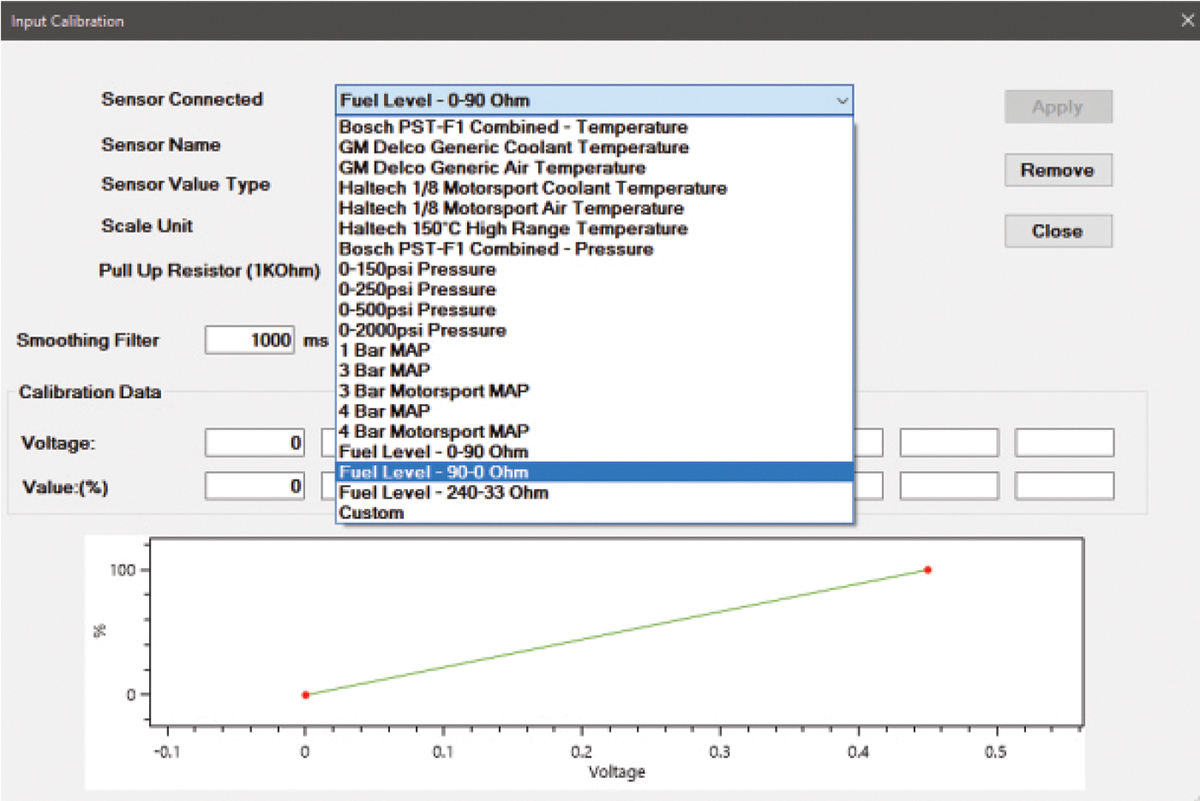Pick Bosch PST-F1 Combined - Pressure

point(594,249)
